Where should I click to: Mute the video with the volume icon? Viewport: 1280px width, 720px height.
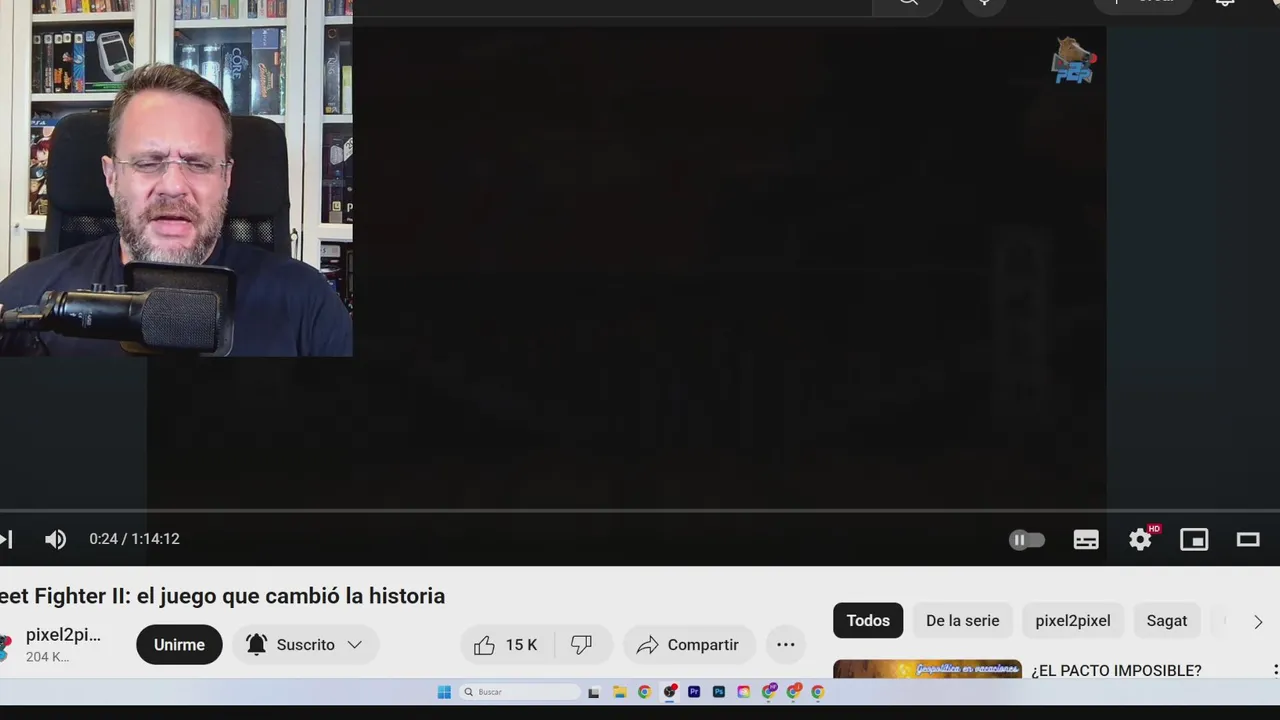coord(55,540)
